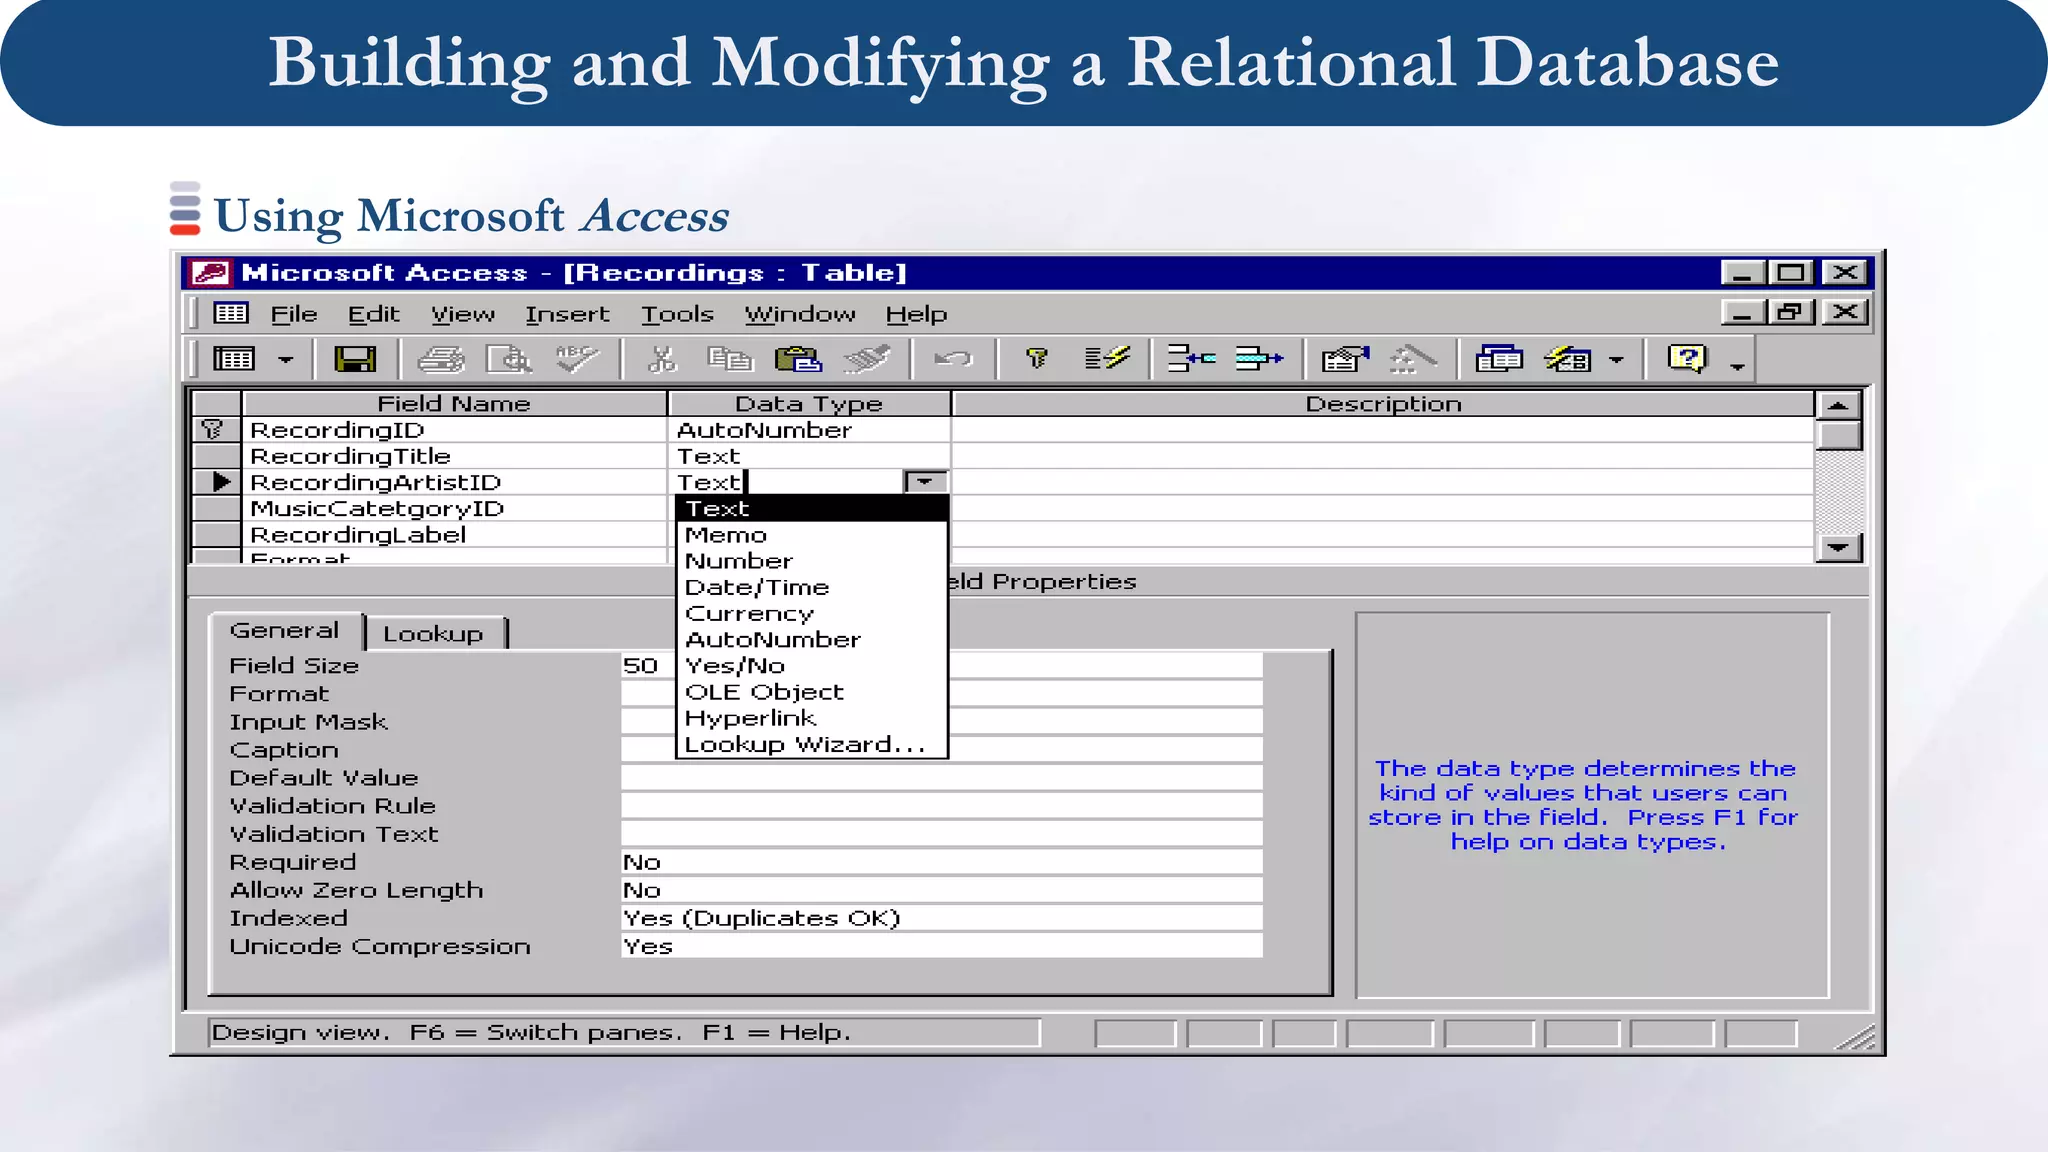
Task: Click the Validation Rule input box
Action: coord(941,806)
